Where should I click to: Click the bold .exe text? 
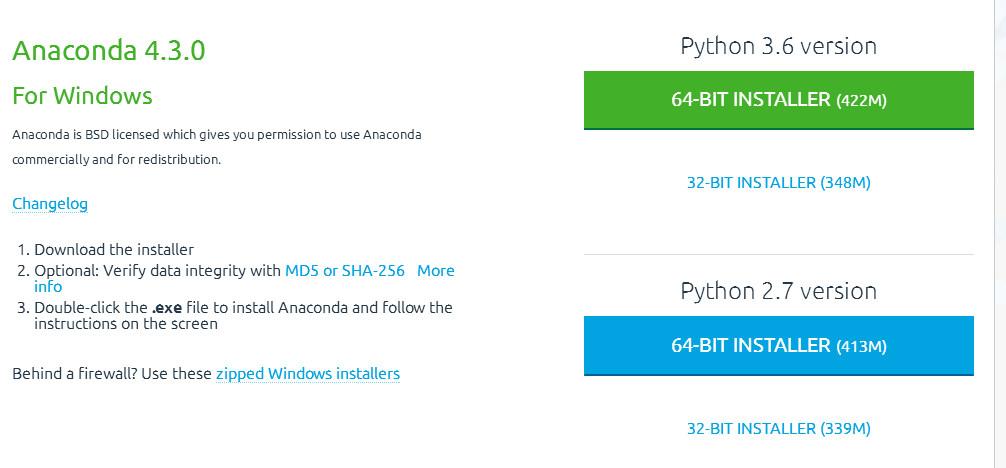point(166,308)
